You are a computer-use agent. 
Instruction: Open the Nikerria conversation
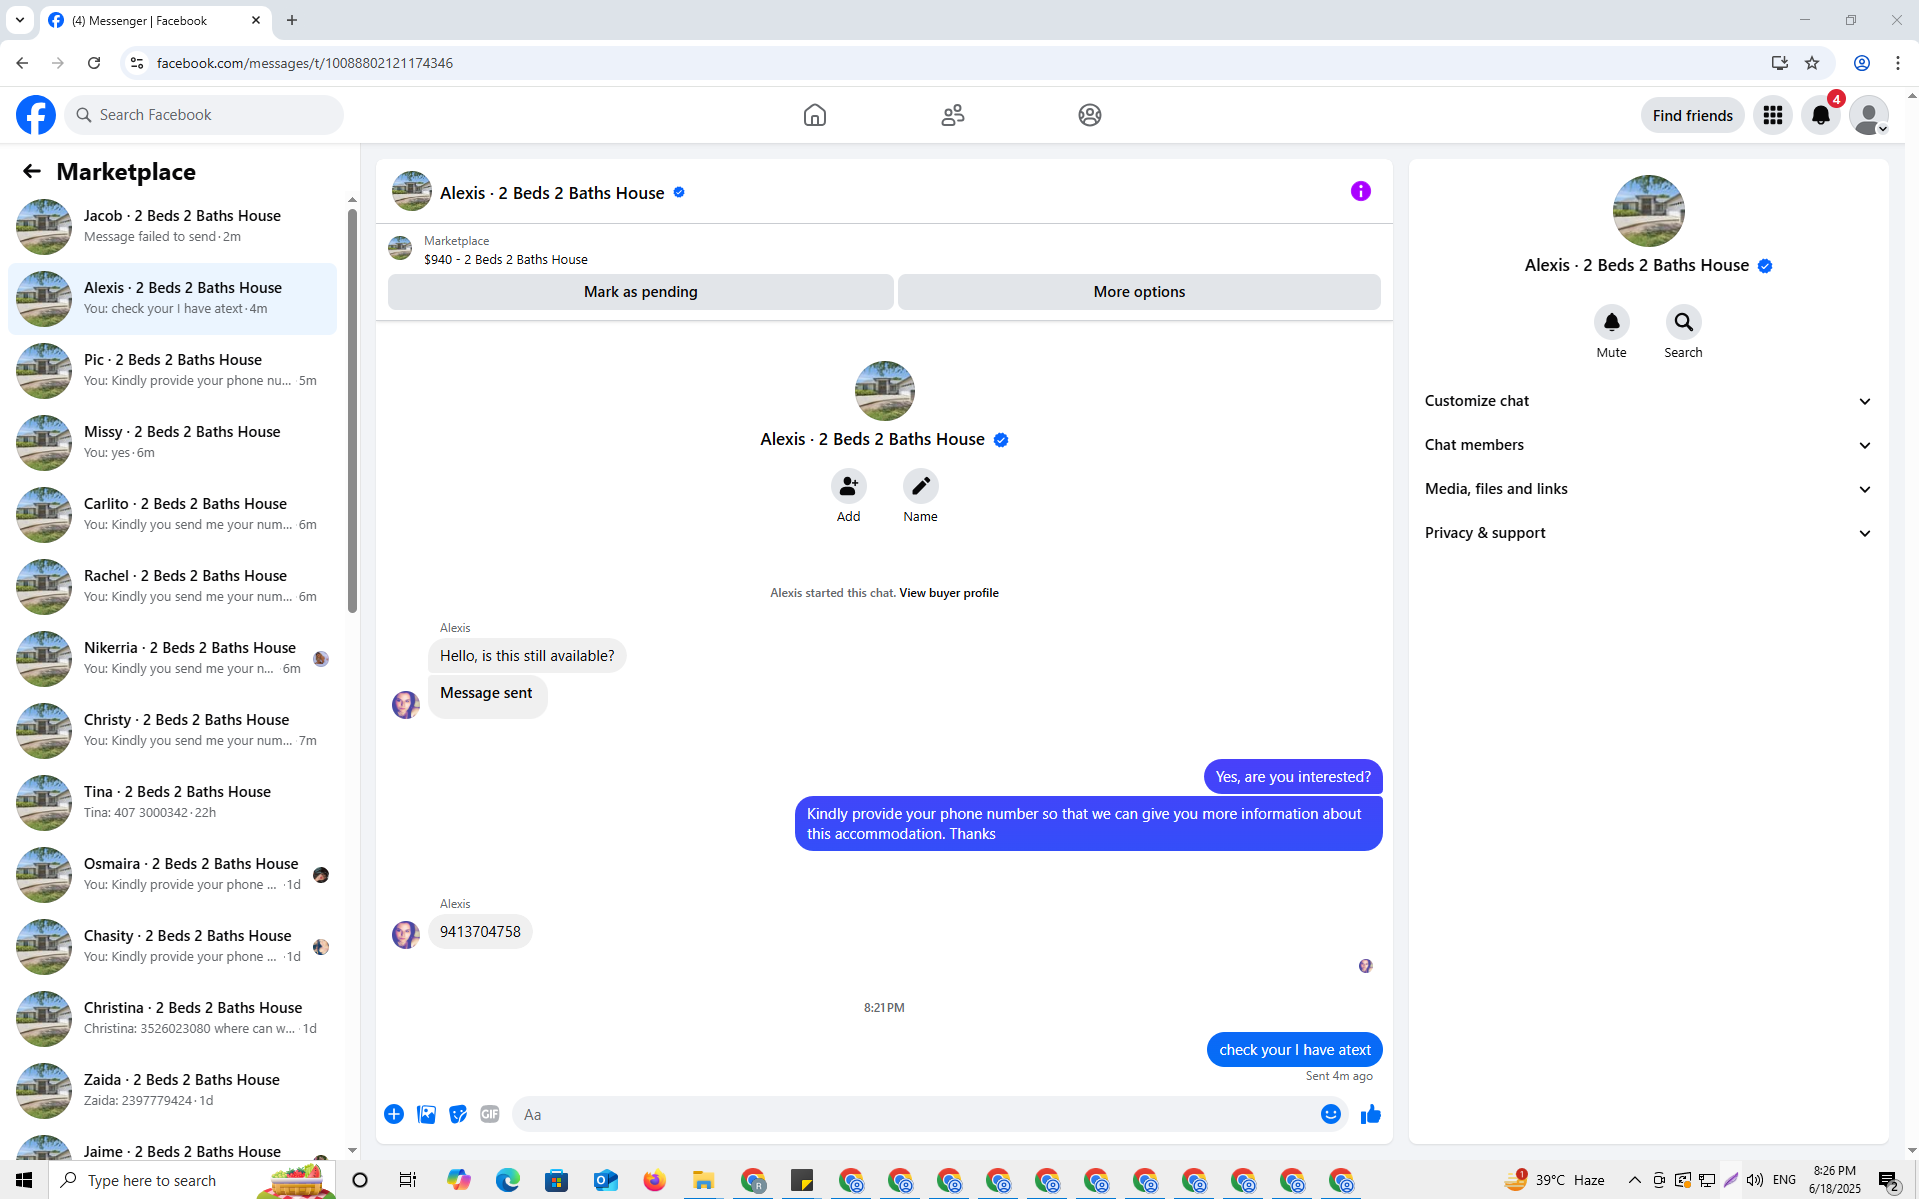click(172, 659)
